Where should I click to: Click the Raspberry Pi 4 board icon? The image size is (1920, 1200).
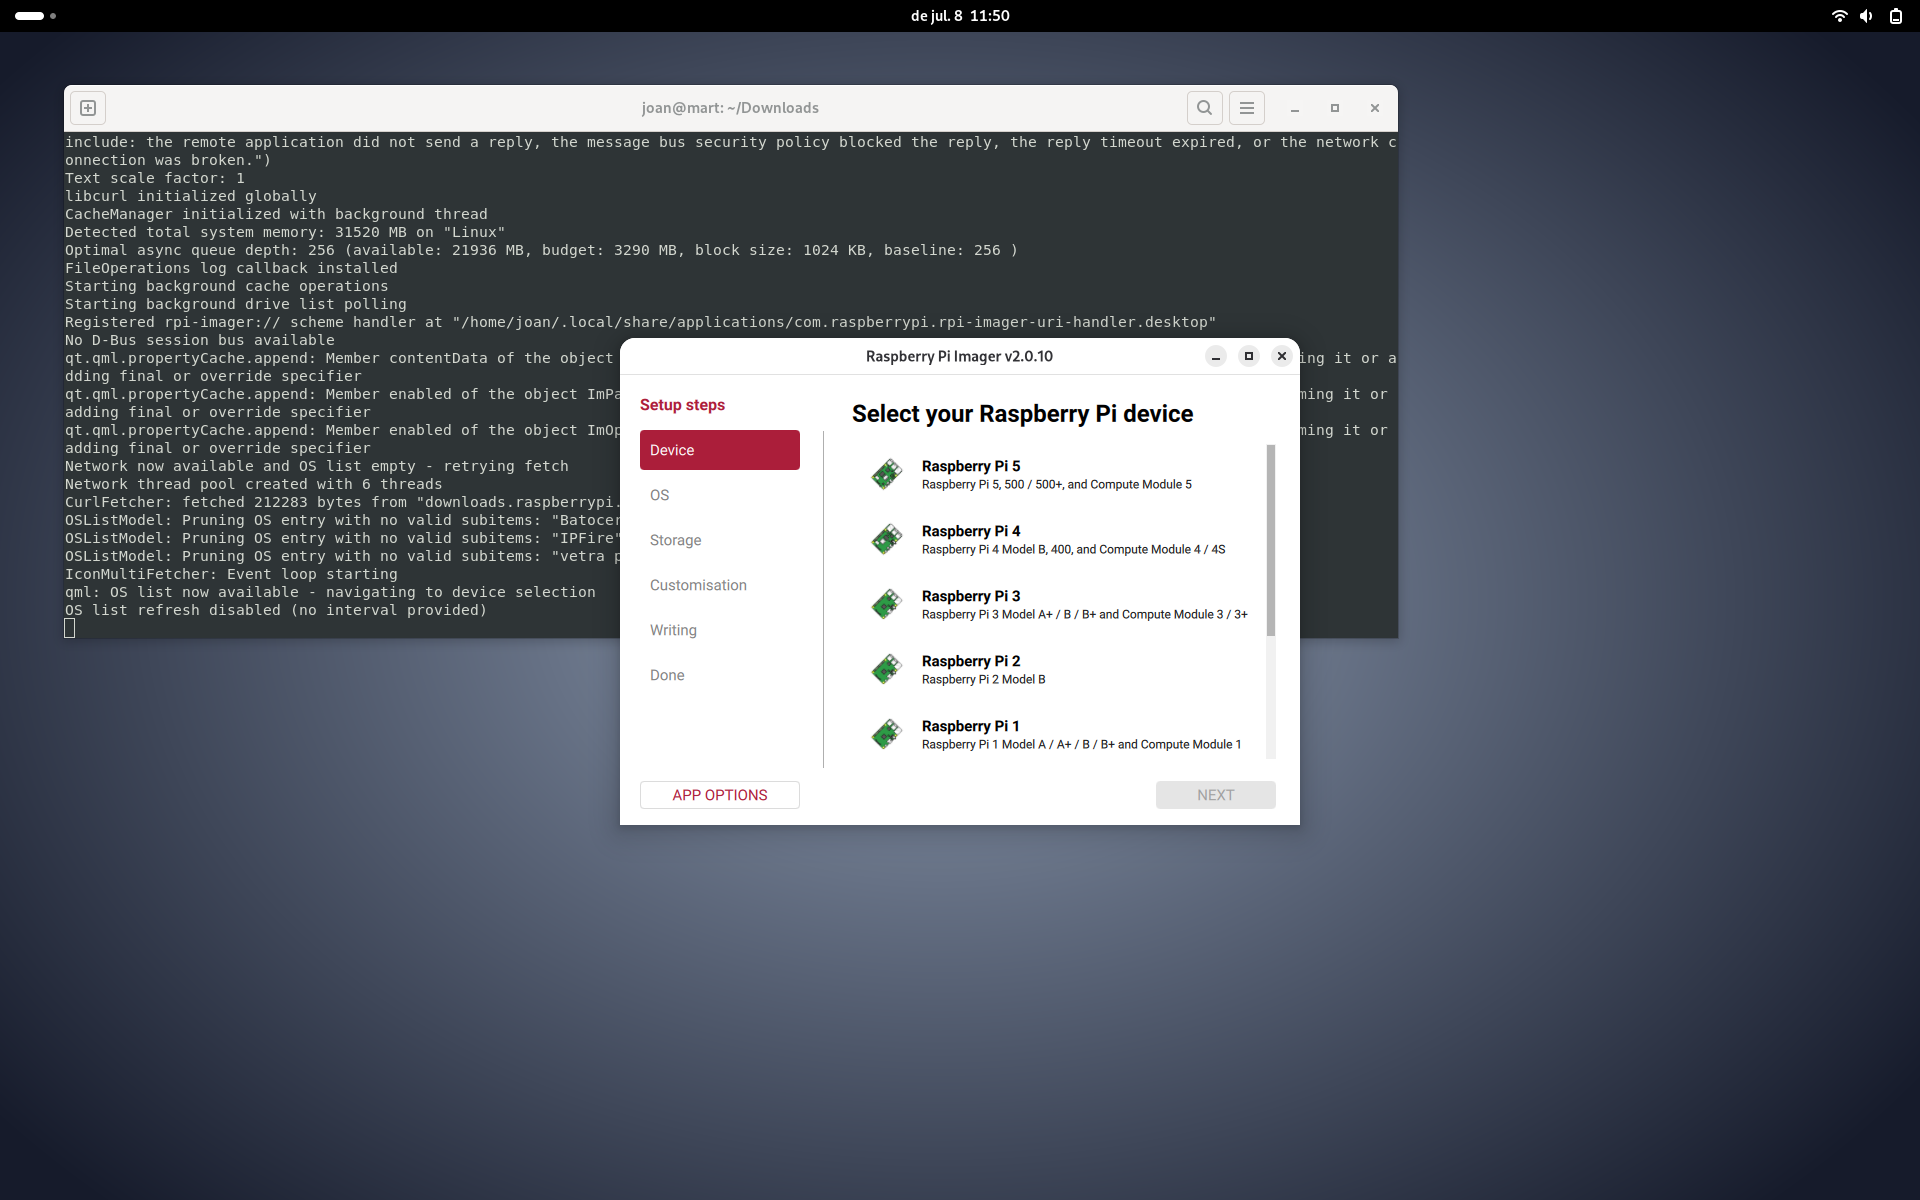point(887,539)
